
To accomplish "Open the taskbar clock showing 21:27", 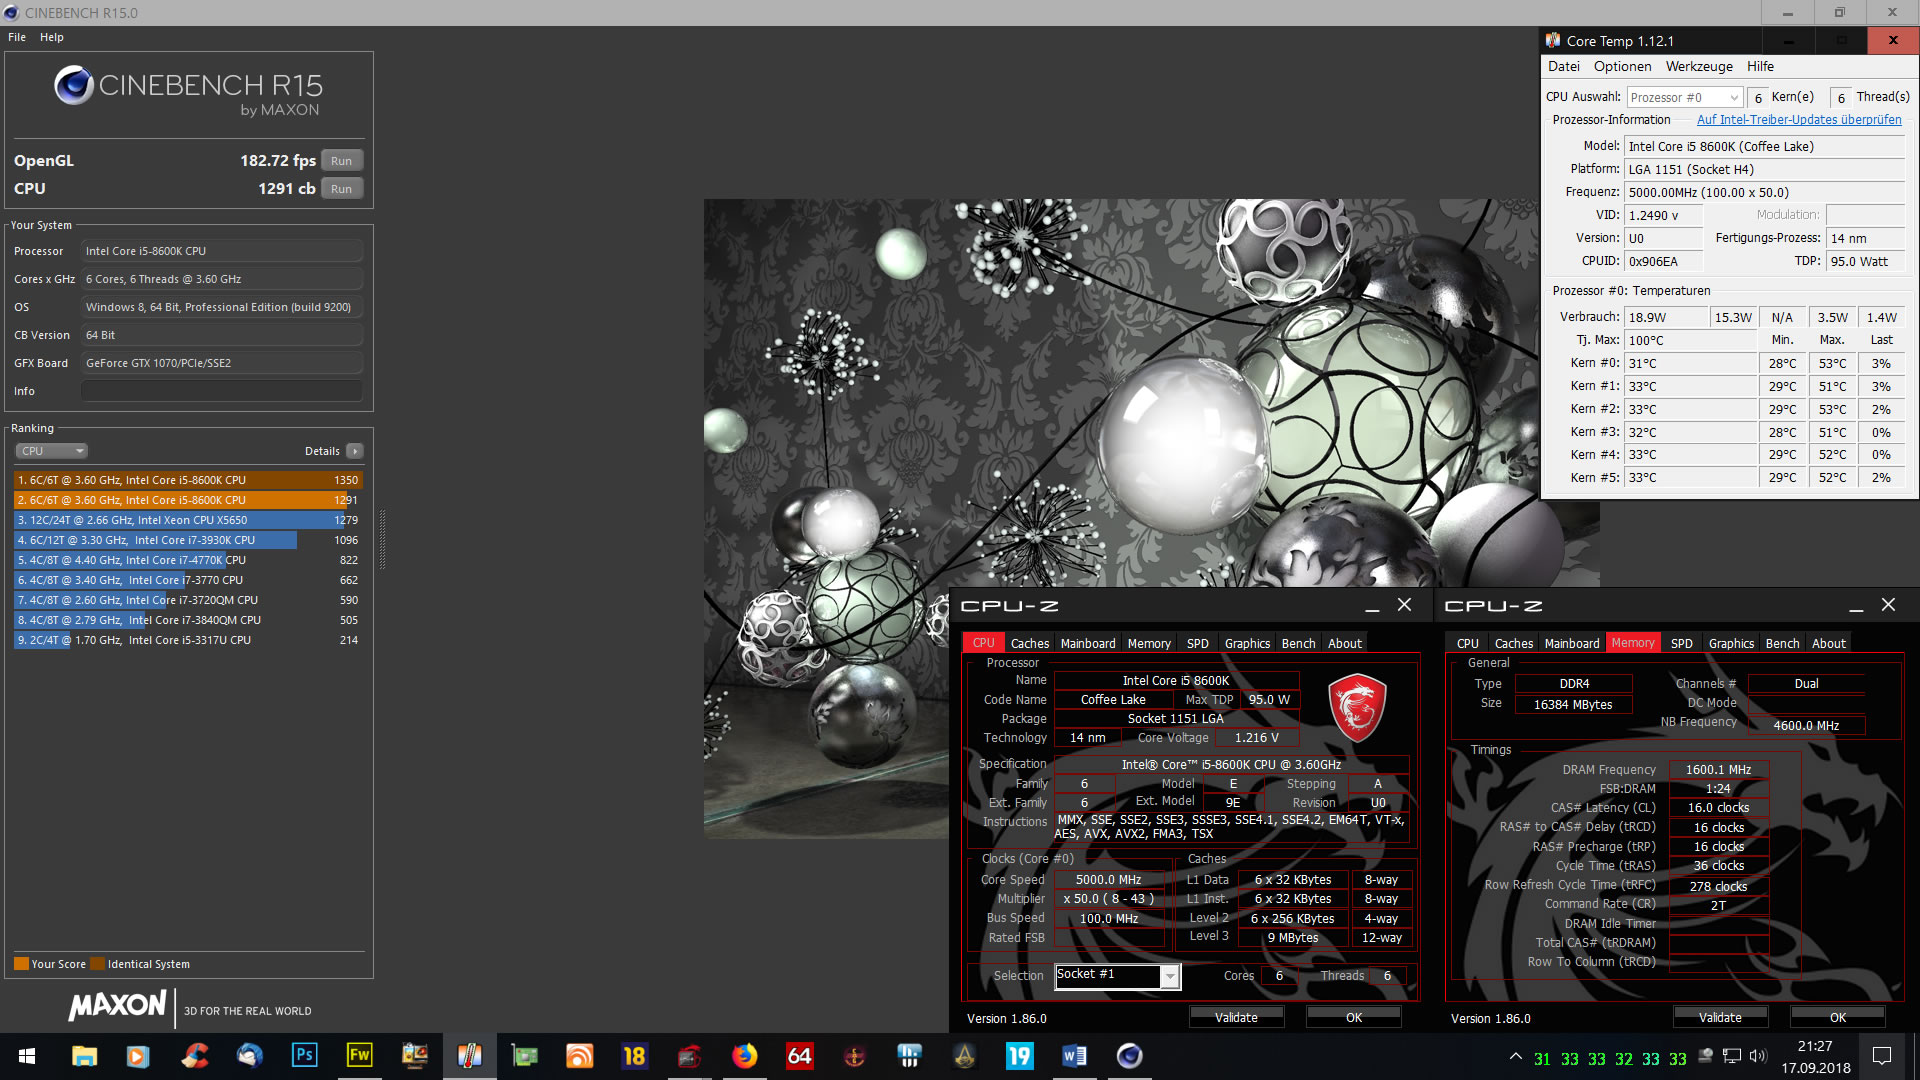I will click(x=1816, y=1057).
